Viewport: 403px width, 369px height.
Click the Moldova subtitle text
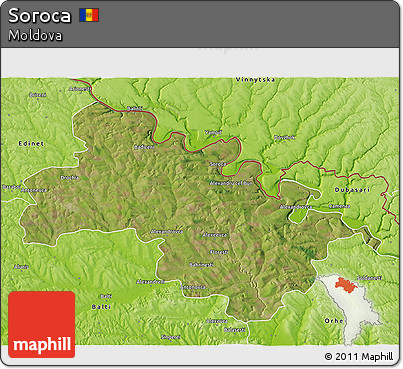35,35
